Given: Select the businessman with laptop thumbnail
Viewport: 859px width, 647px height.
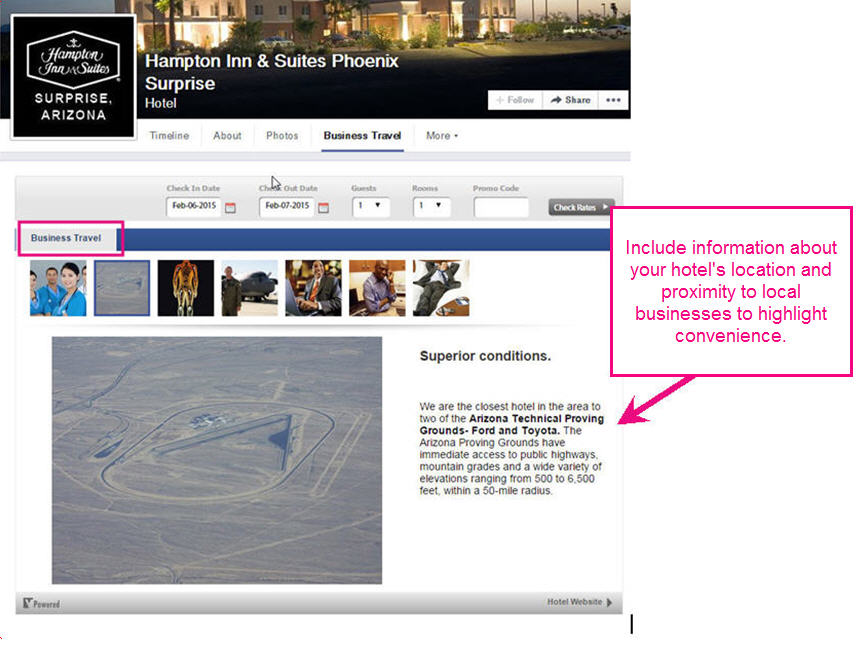Looking at the screenshot, I should pyautogui.click(x=313, y=288).
